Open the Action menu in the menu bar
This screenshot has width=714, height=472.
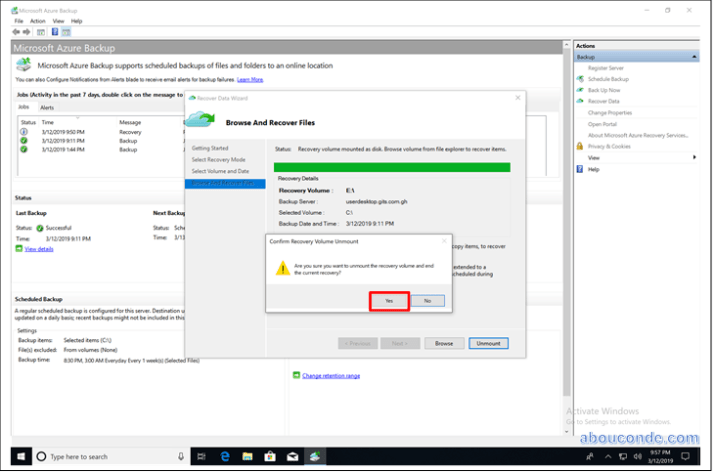click(x=38, y=20)
